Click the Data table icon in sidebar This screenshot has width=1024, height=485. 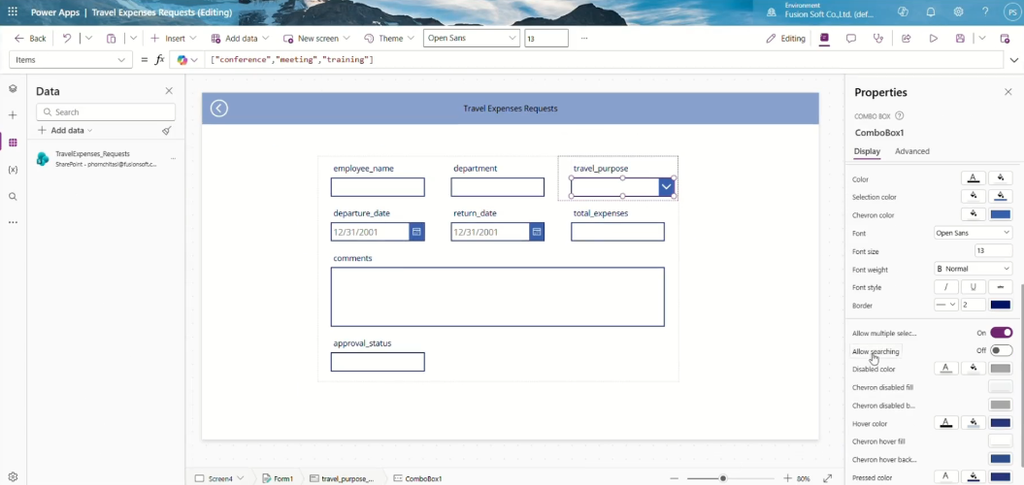[12, 142]
